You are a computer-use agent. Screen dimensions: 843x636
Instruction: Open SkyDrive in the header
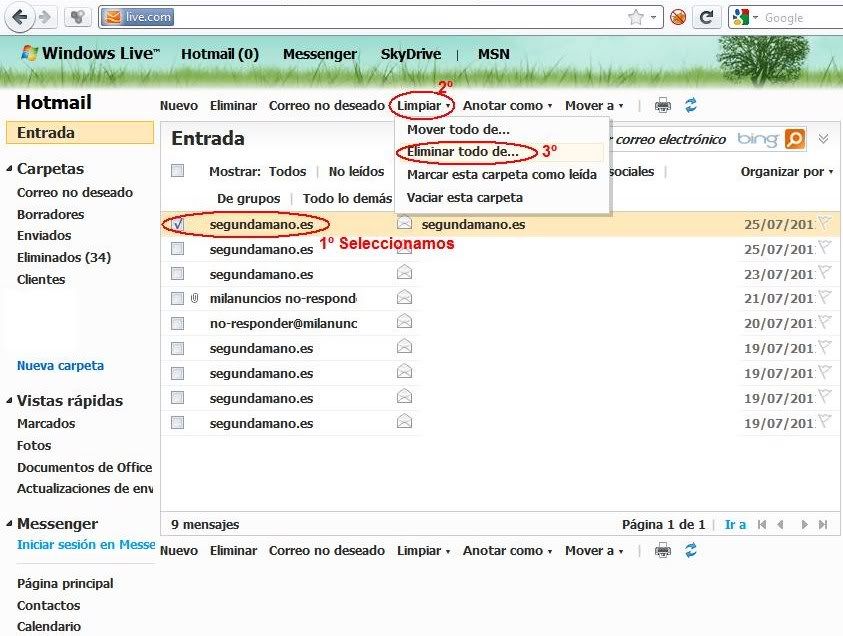coord(411,54)
